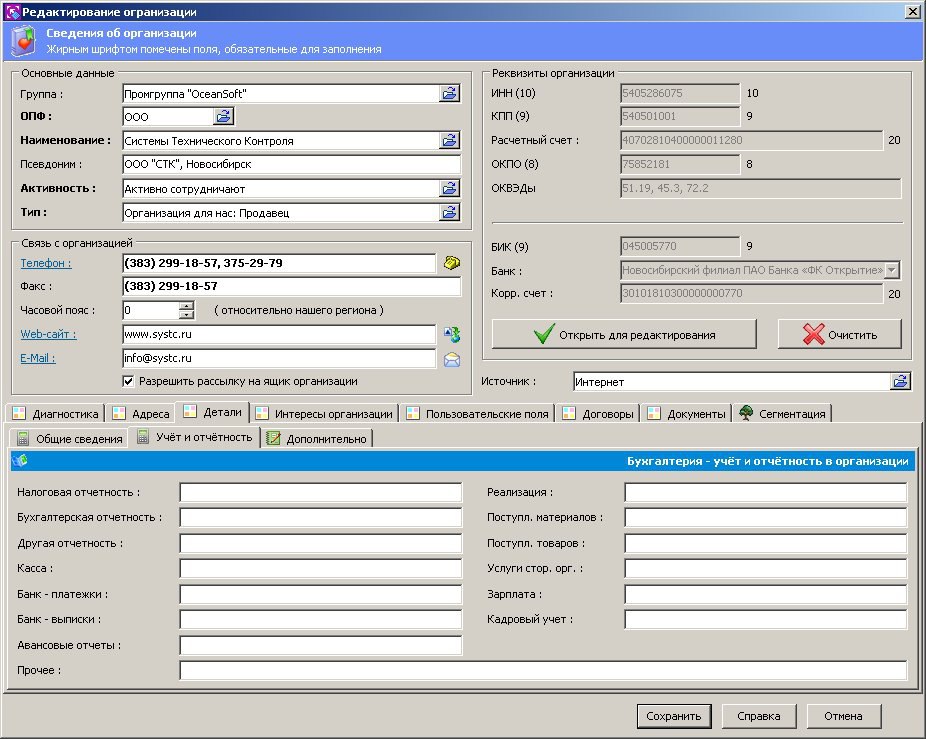The height and width of the screenshot is (739, 926).
Task: Open the Активность selection folder icon
Action: [x=450, y=188]
